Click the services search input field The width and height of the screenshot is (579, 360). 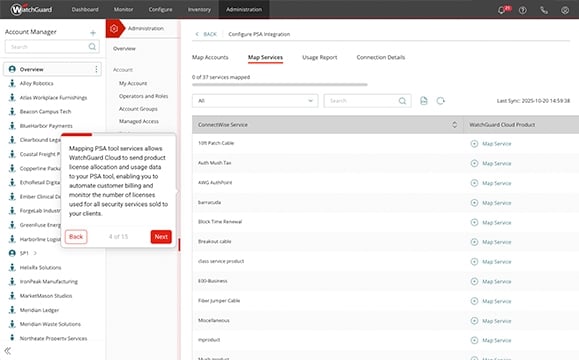tap(367, 100)
